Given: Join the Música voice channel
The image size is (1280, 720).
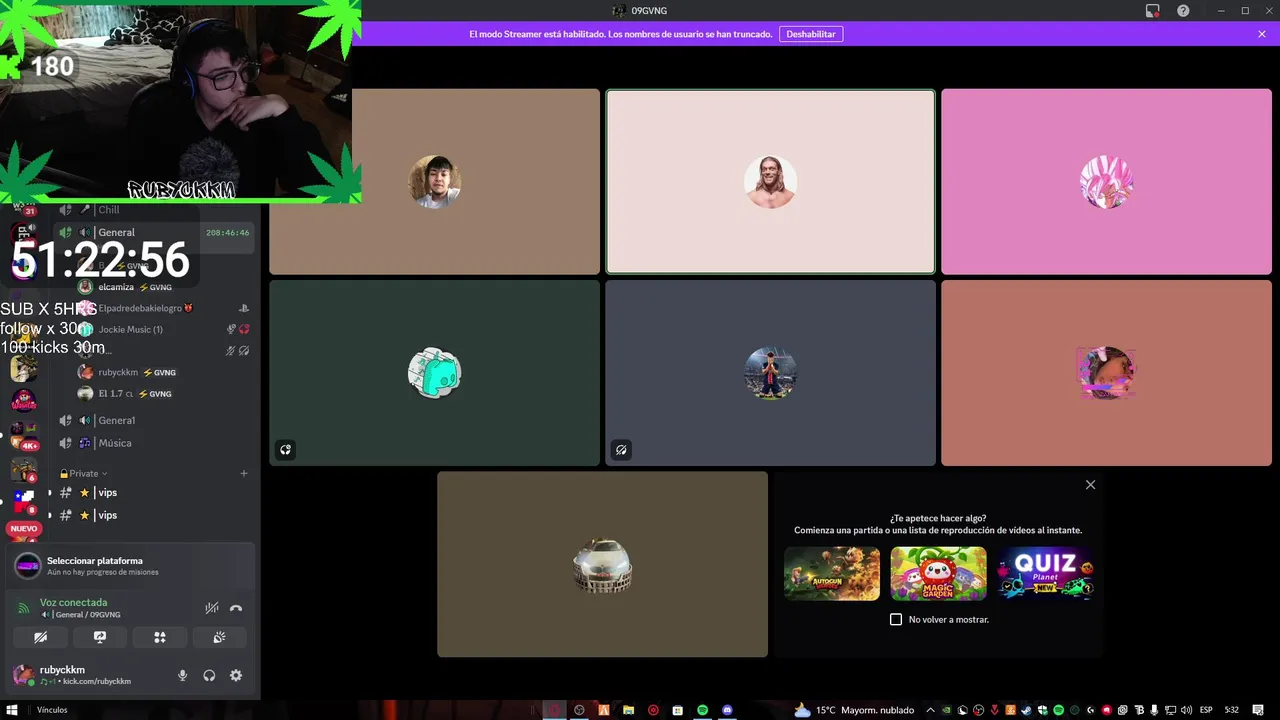Looking at the screenshot, I should coord(155,443).
